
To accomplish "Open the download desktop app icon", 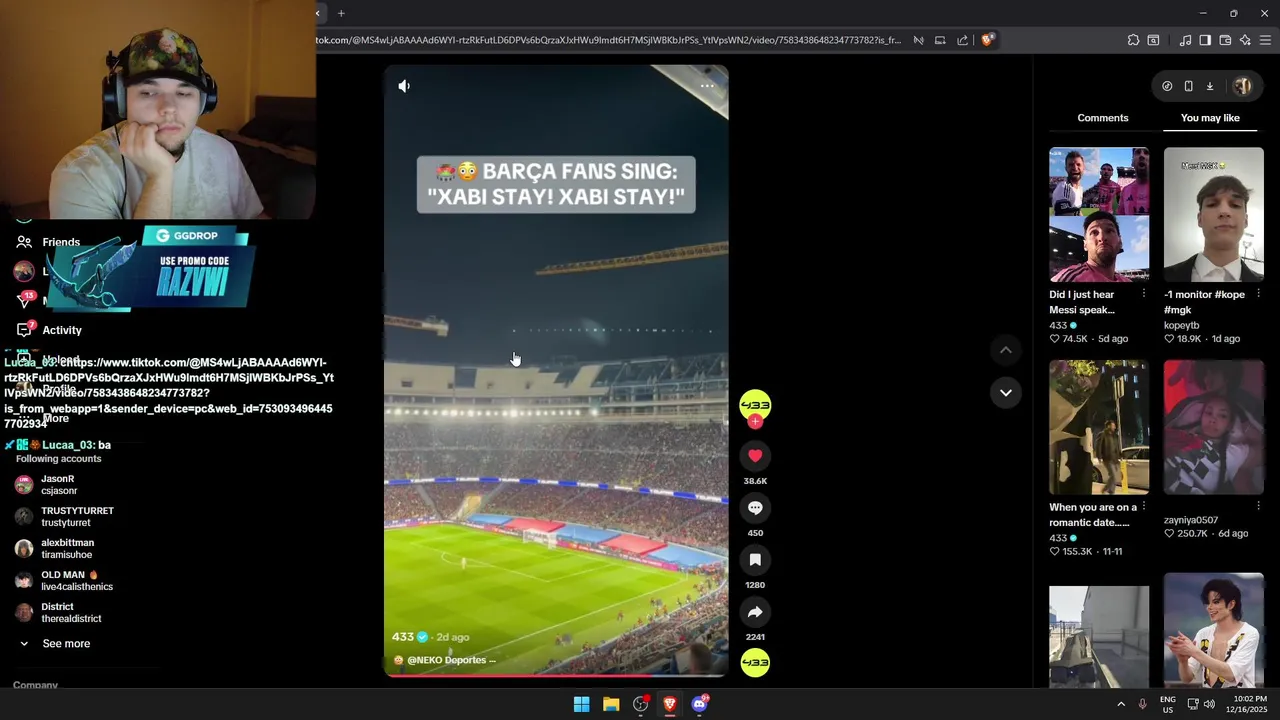I will (1209, 86).
